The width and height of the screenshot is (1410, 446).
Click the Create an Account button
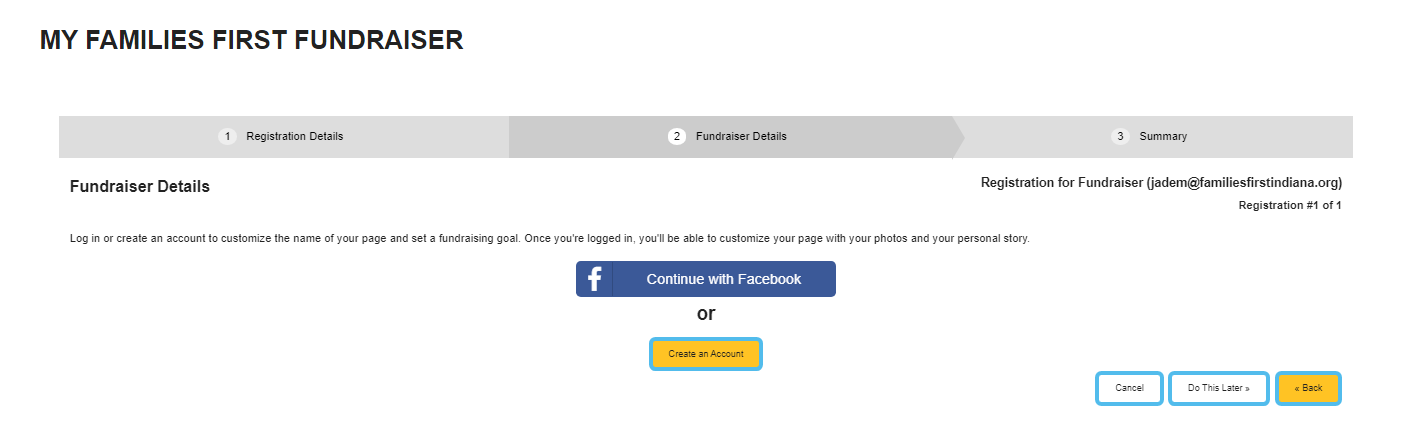(706, 354)
